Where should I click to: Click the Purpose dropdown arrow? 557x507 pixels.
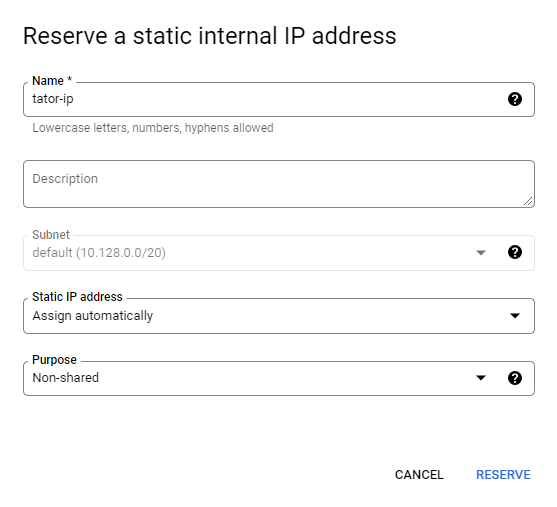pos(481,378)
